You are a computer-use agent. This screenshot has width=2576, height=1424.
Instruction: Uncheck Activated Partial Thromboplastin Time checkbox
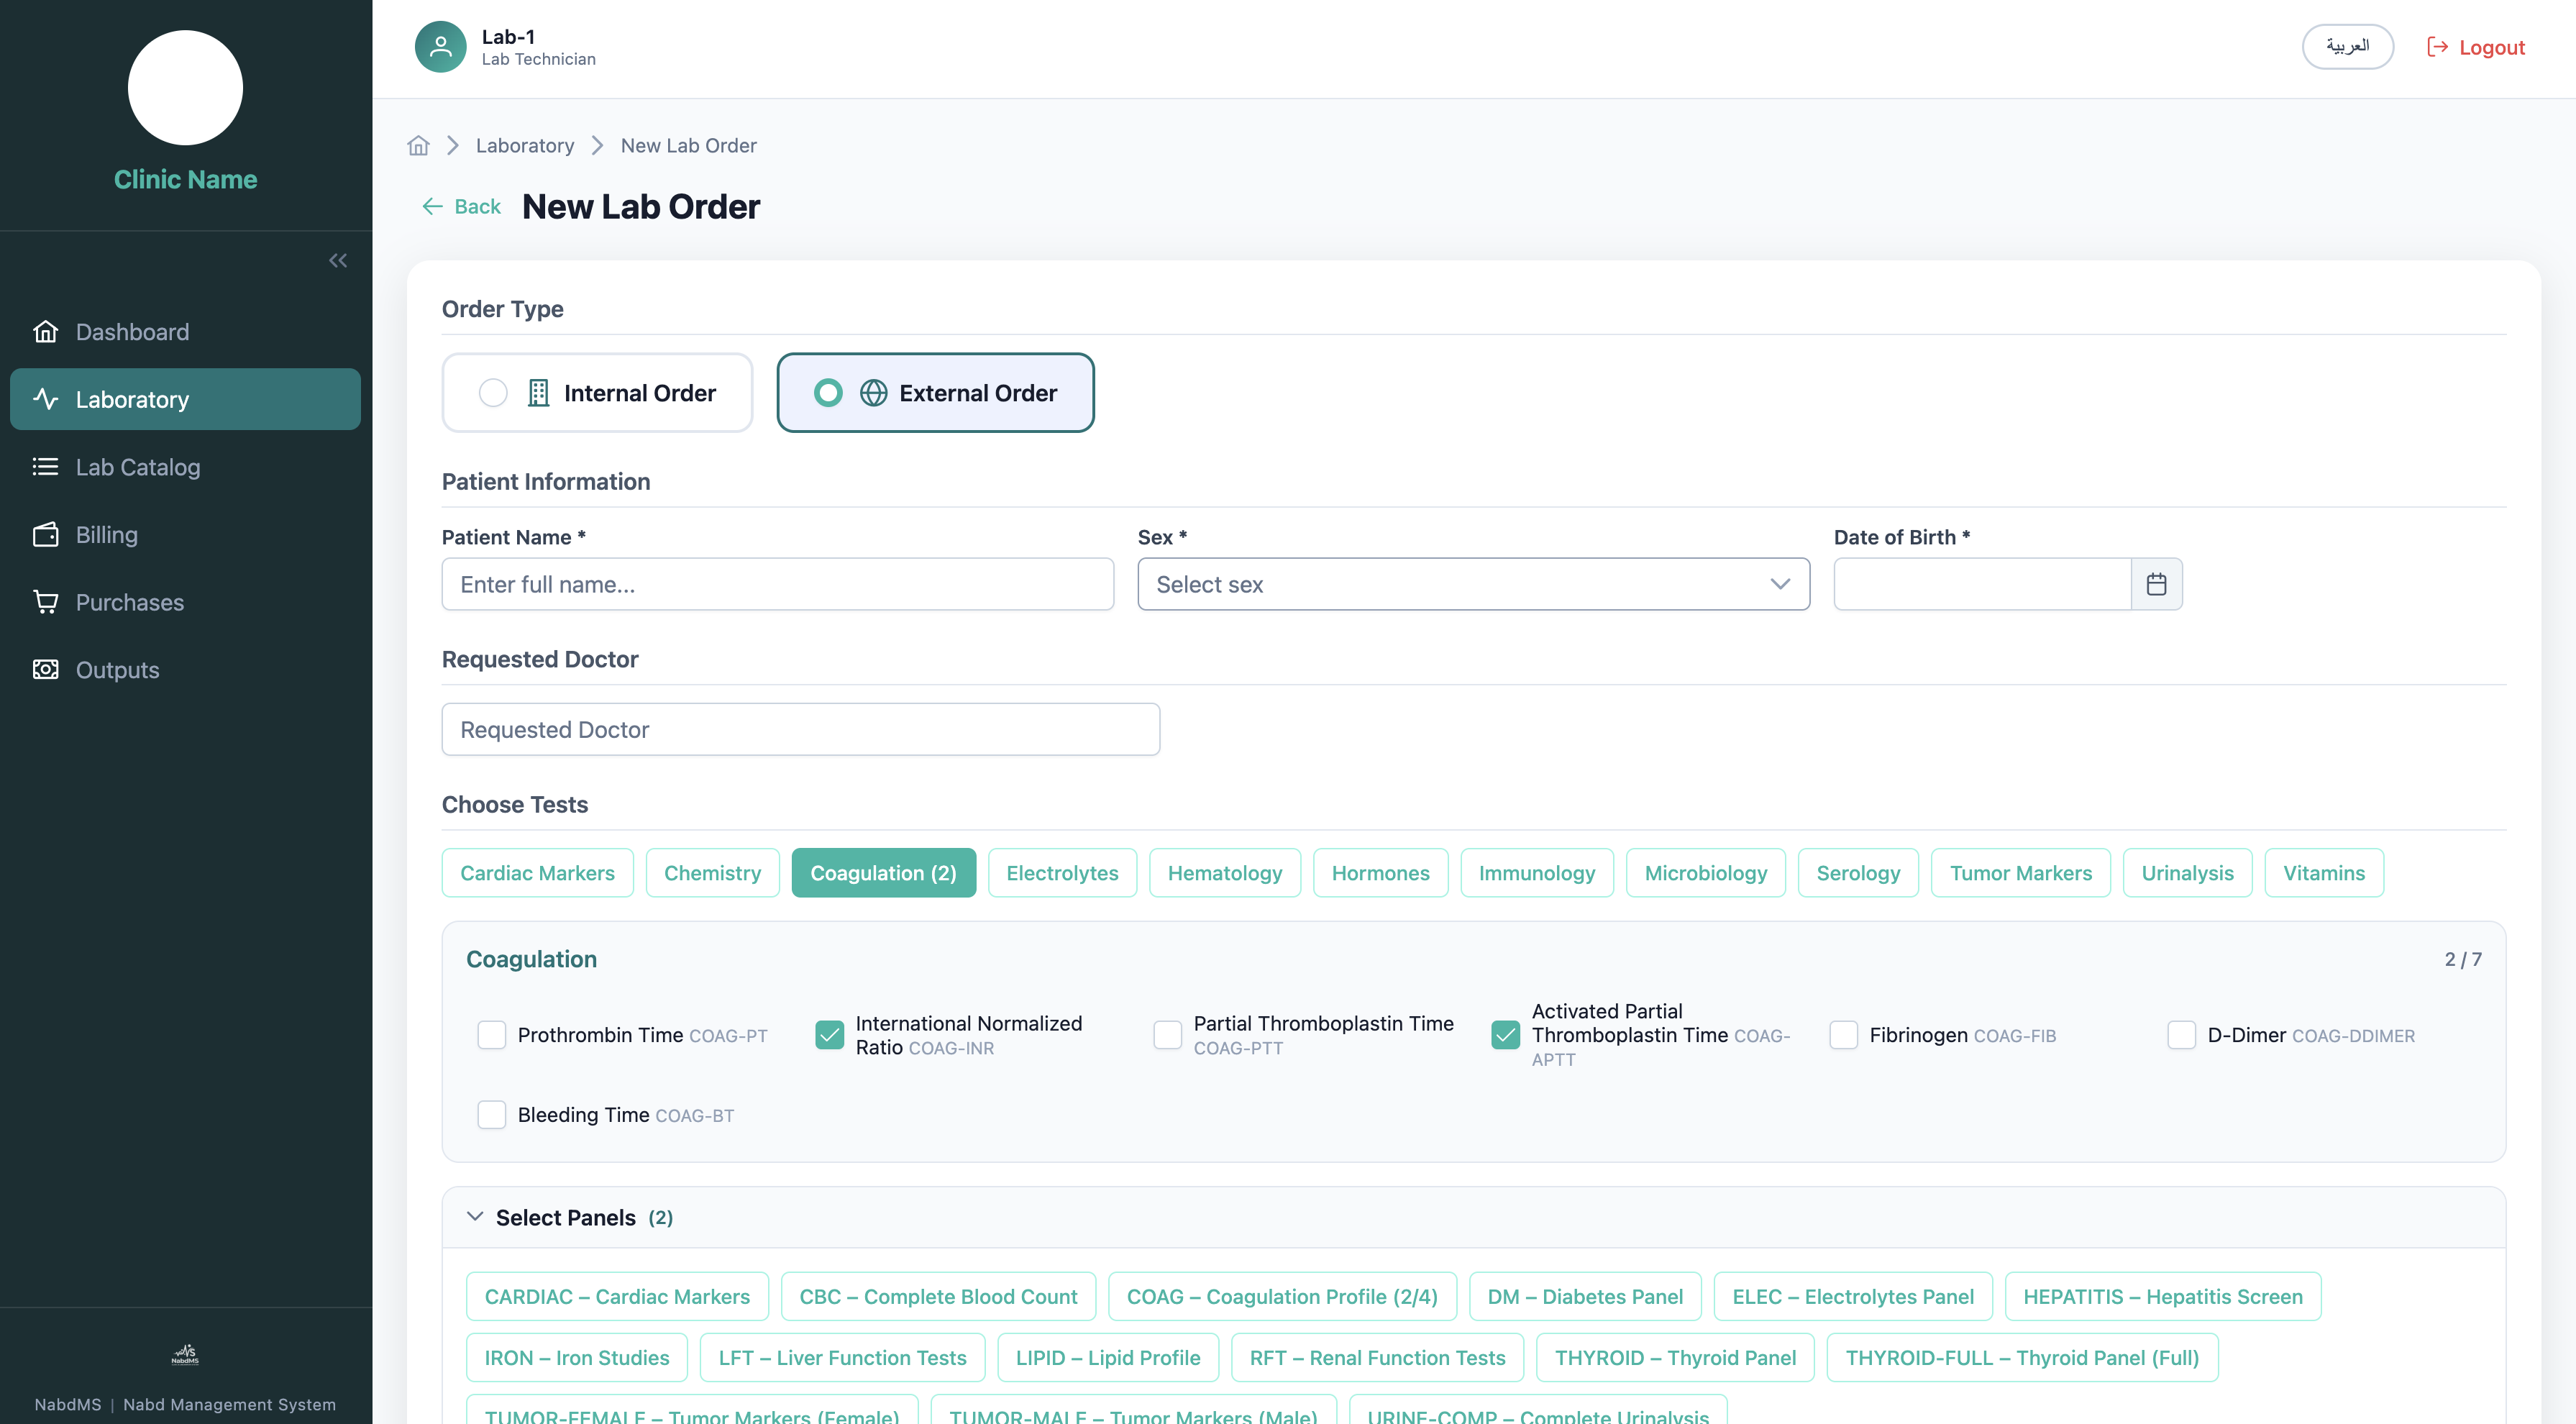coord(1506,1034)
